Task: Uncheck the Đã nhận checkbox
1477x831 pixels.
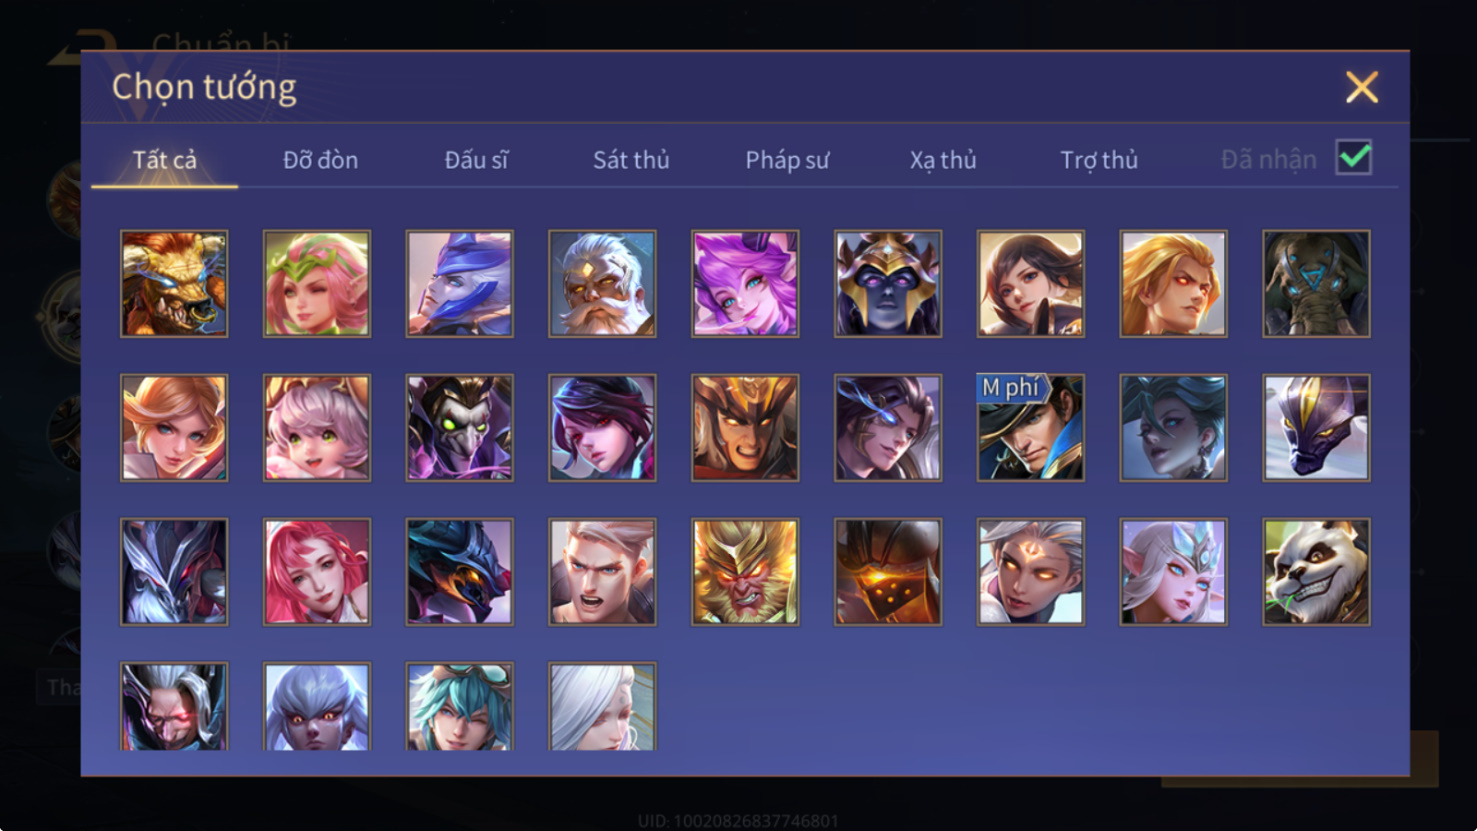Action: click(x=1354, y=158)
